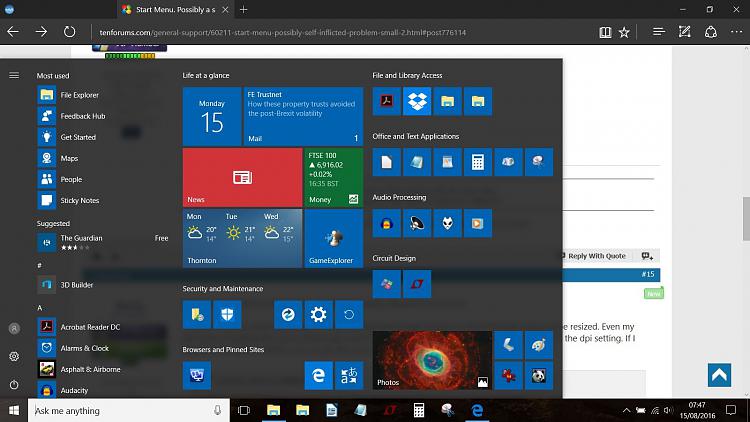
Task: Click the scroll-to-top arrow button
Action: (x=719, y=375)
